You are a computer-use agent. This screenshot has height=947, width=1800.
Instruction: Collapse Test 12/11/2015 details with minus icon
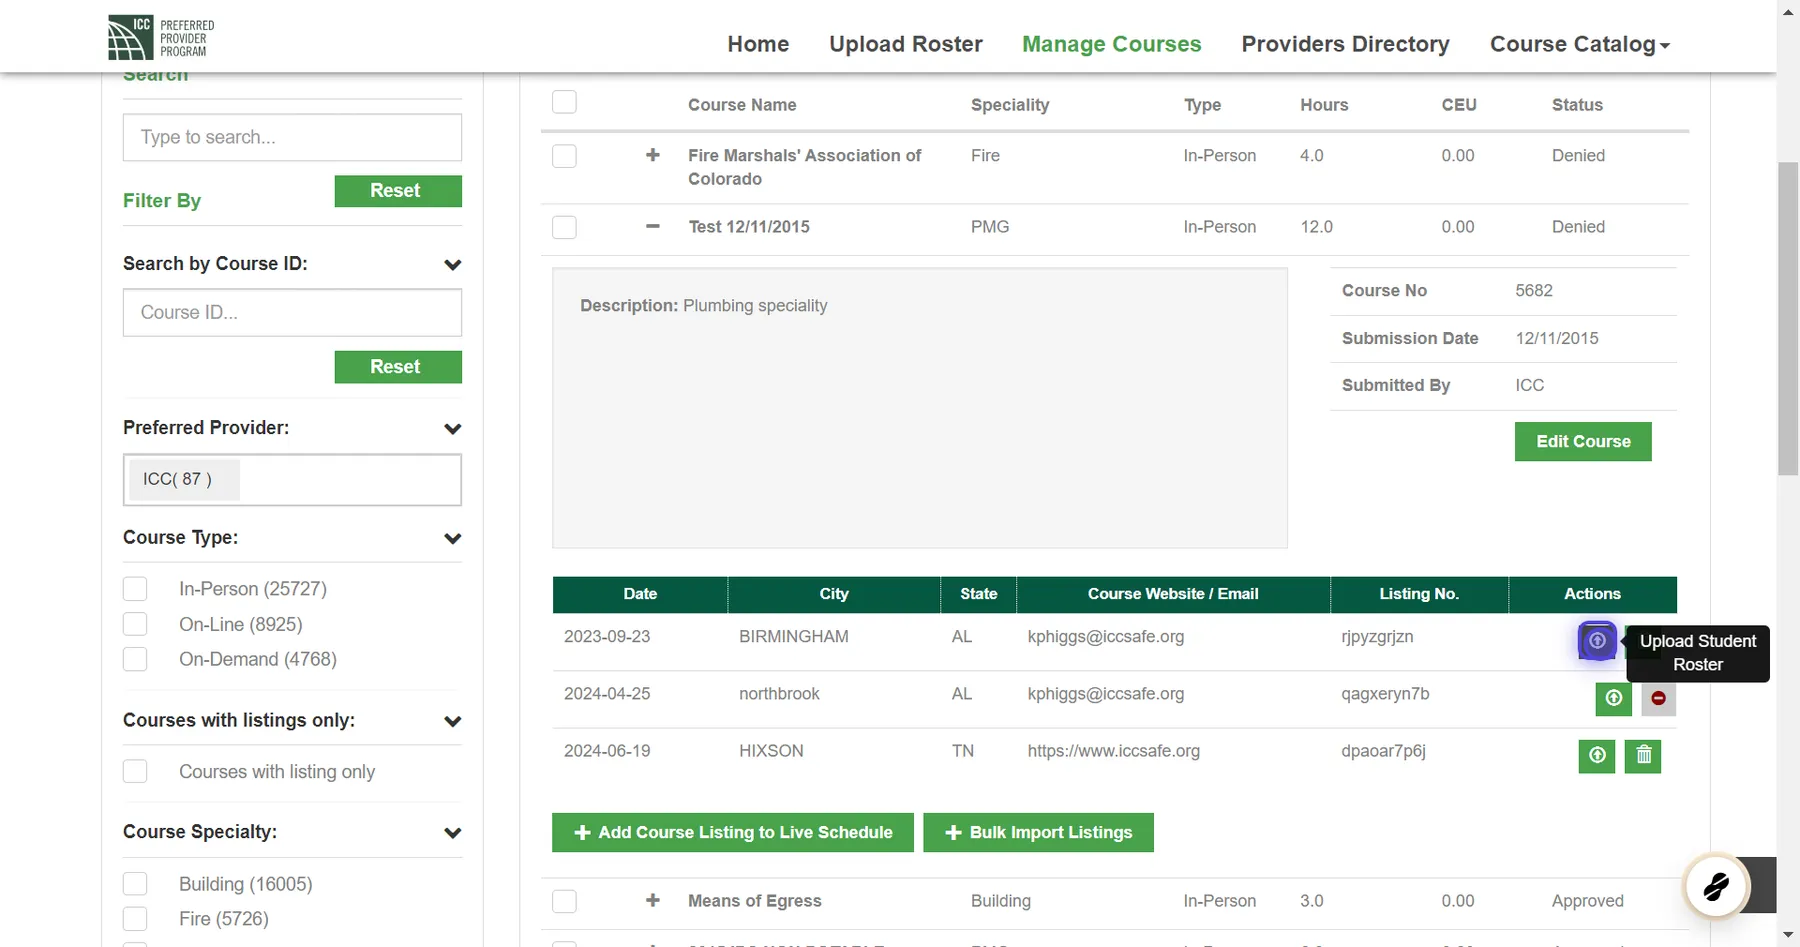pyautogui.click(x=653, y=227)
